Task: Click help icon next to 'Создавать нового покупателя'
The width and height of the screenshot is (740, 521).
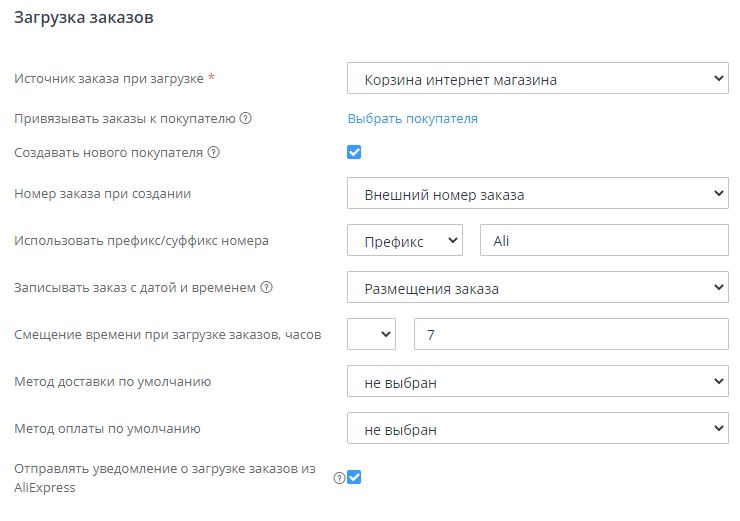Action: pyautogui.click(x=213, y=153)
